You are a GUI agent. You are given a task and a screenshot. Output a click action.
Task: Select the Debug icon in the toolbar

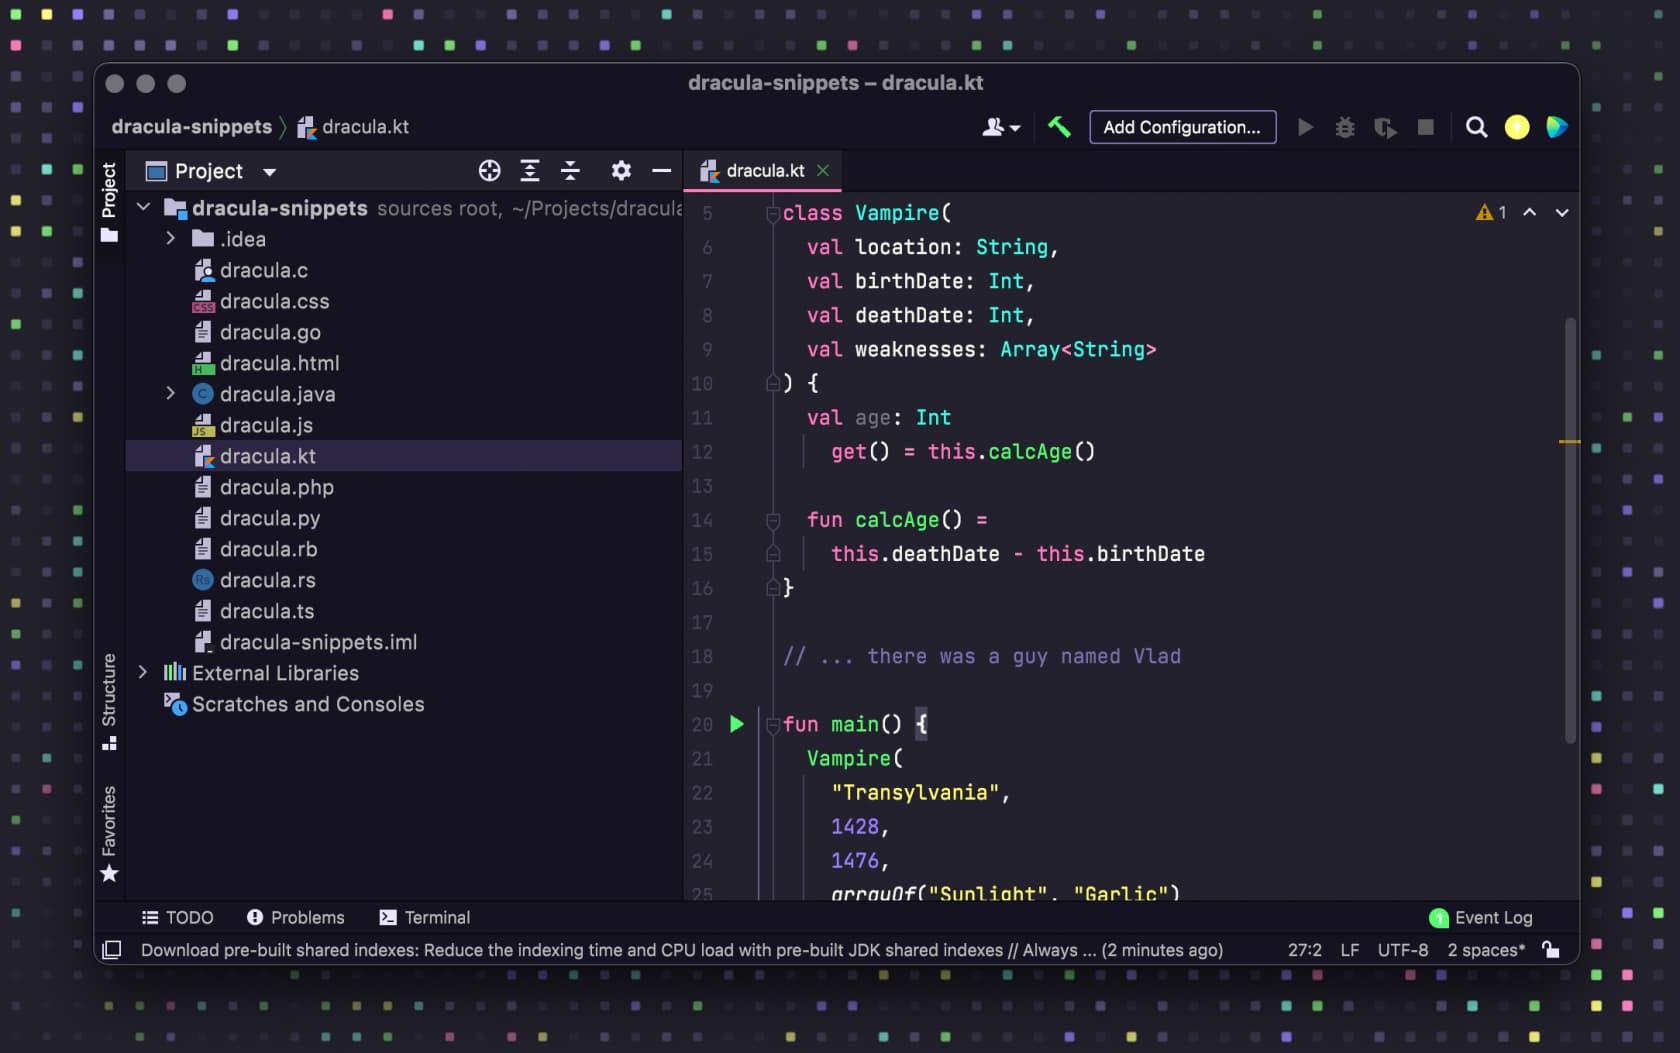1345,127
